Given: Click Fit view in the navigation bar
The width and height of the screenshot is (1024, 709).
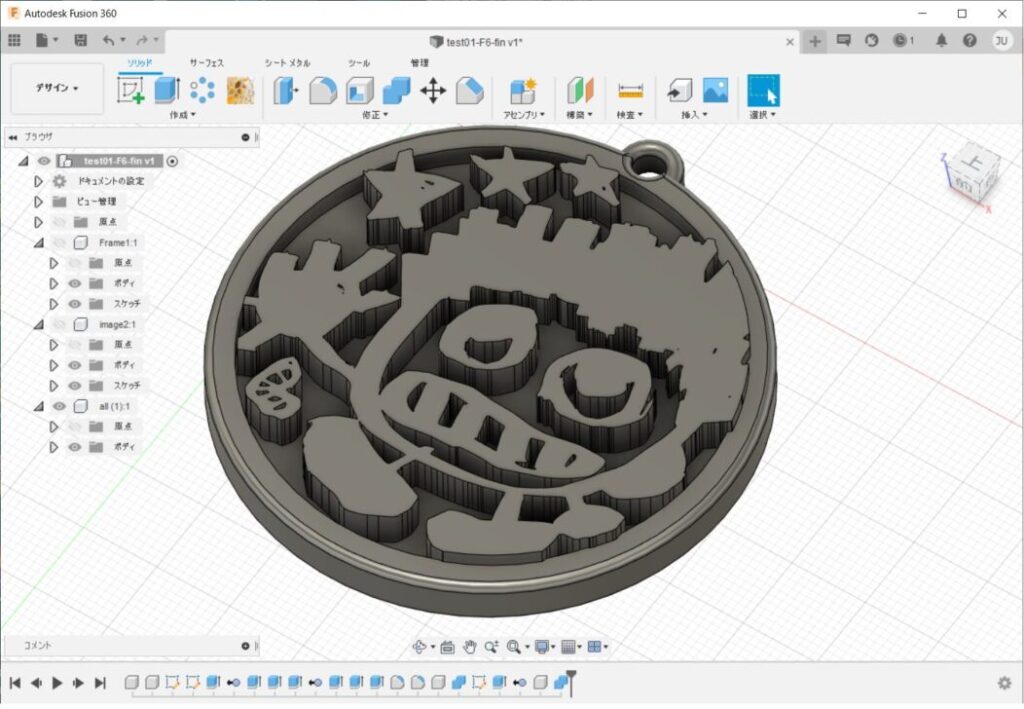Looking at the screenshot, I should pyautogui.click(x=514, y=646).
